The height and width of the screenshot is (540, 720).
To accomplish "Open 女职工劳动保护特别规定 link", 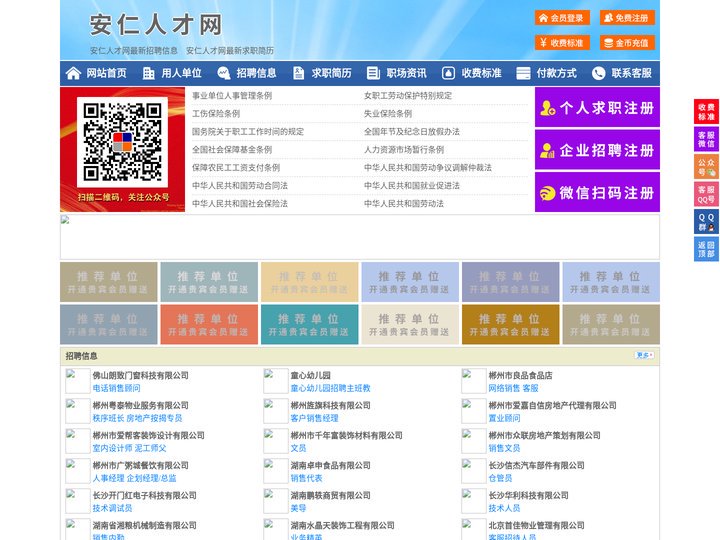I will (408, 96).
